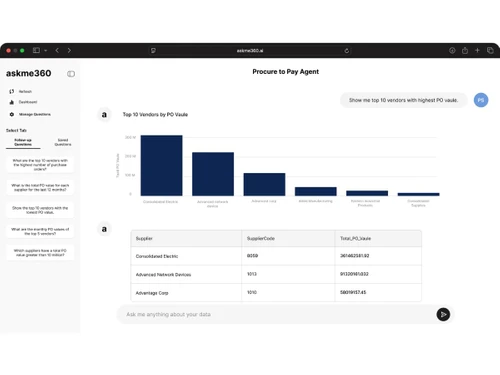Click the Dashboard label in the sidebar
500x375 pixels.
coord(28,102)
